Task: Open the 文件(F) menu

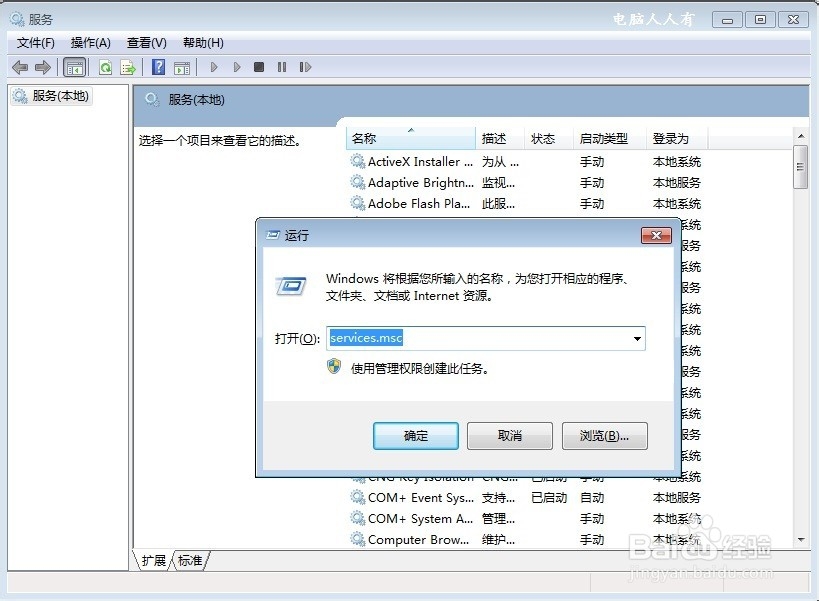Action: [36, 43]
